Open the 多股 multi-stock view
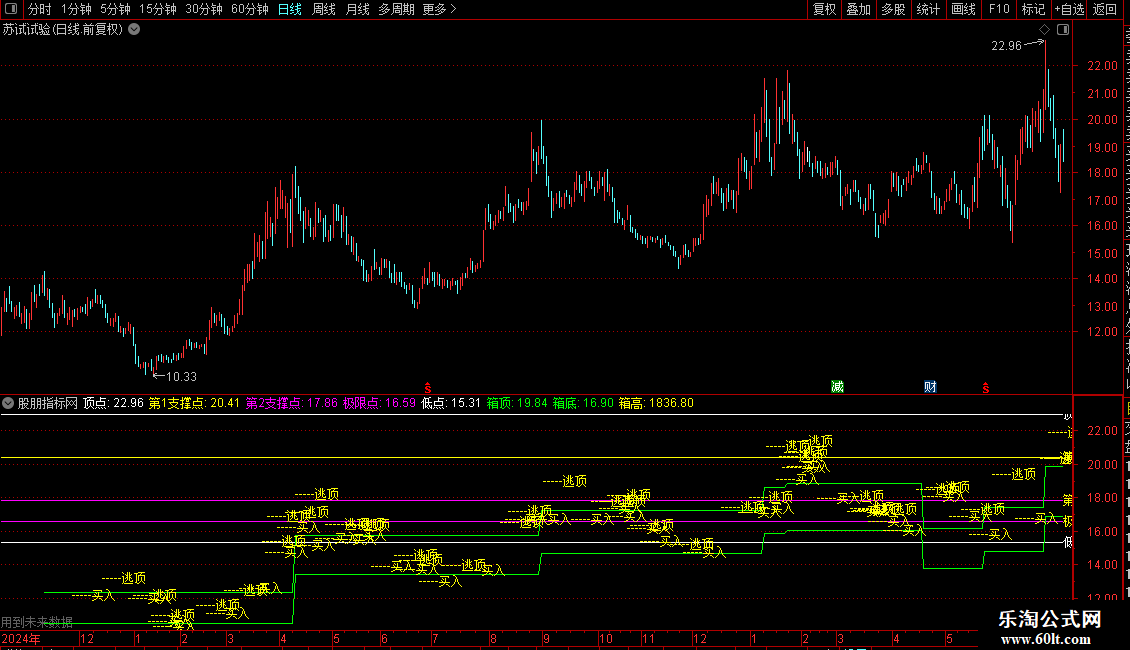This screenshot has width=1130, height=650. (x=894, y=9)
